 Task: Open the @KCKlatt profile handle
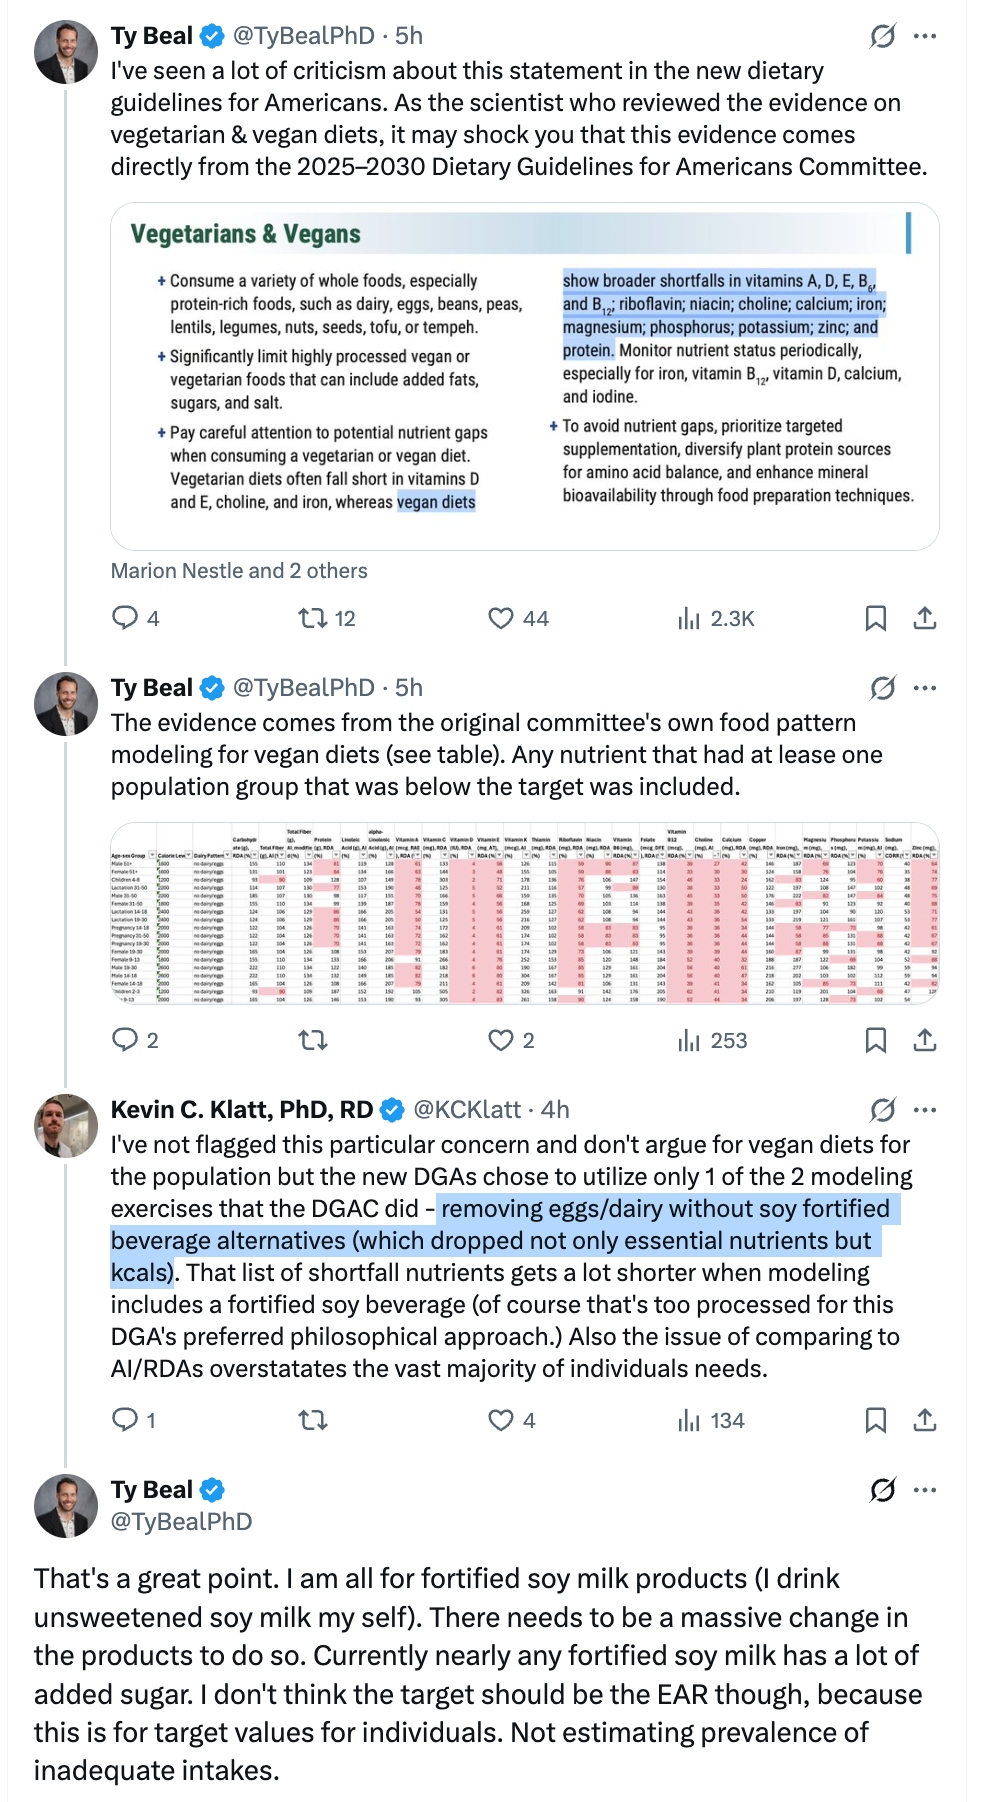467,1109
